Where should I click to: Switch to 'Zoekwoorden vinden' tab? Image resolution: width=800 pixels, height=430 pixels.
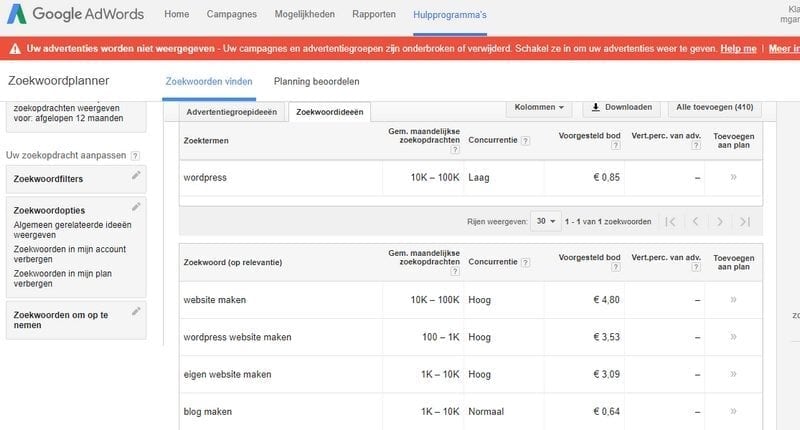209,82
